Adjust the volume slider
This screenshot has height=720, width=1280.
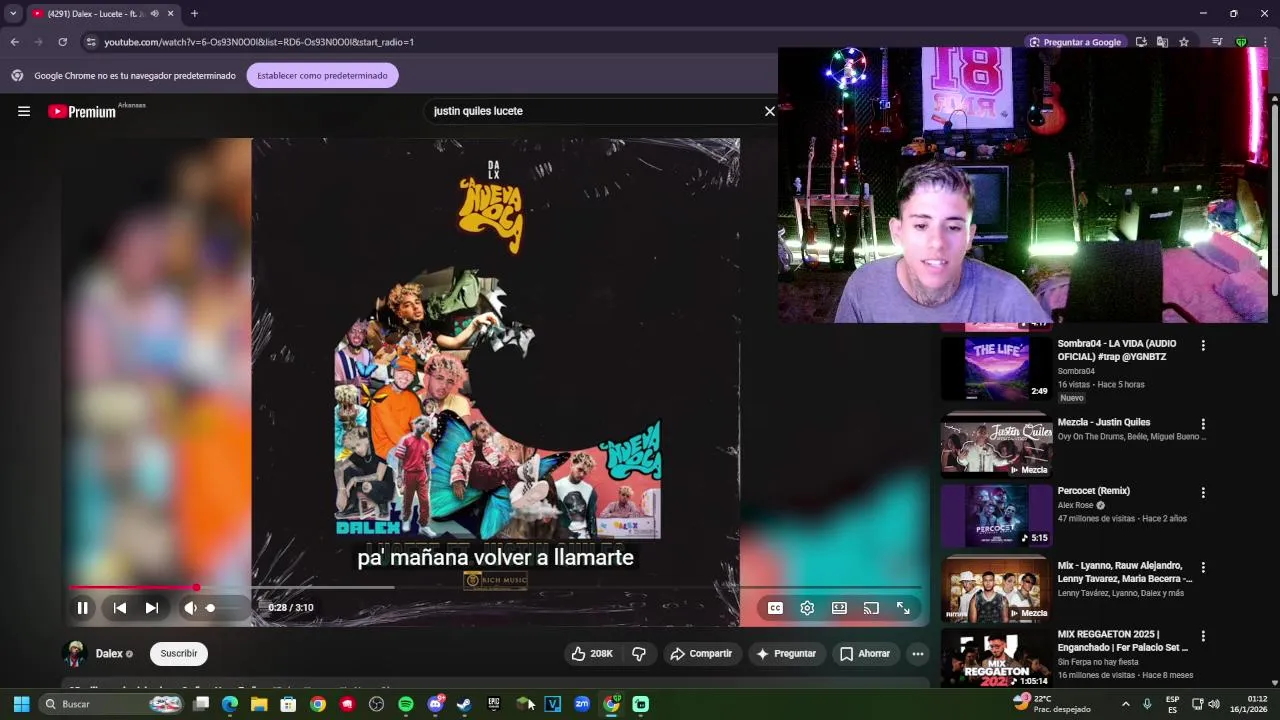225,608
